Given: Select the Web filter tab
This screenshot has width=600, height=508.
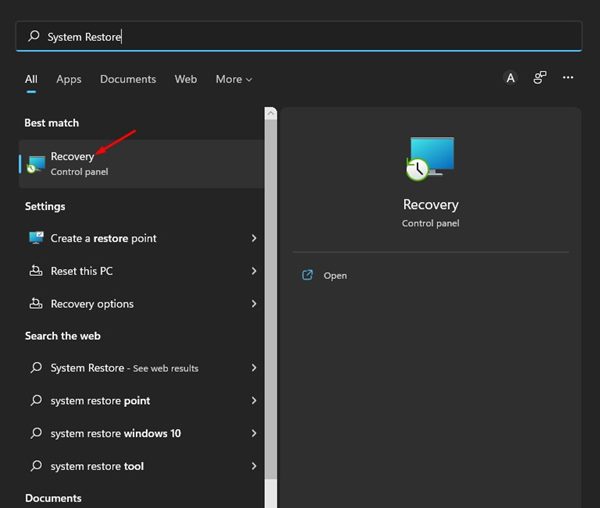Looking at the screenshot, I should 186,79.
